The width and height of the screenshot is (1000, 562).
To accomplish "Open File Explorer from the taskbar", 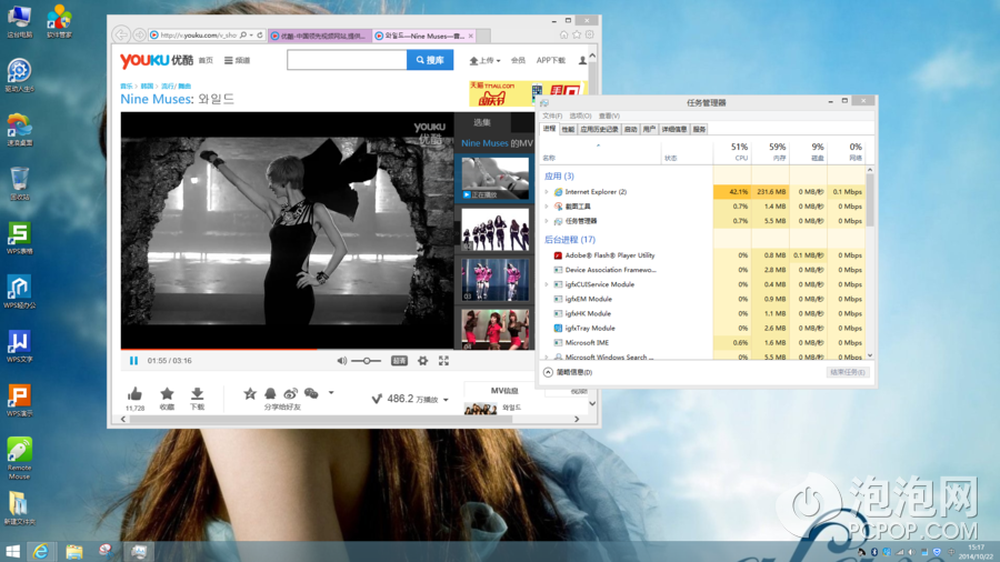I will (74, 551).
